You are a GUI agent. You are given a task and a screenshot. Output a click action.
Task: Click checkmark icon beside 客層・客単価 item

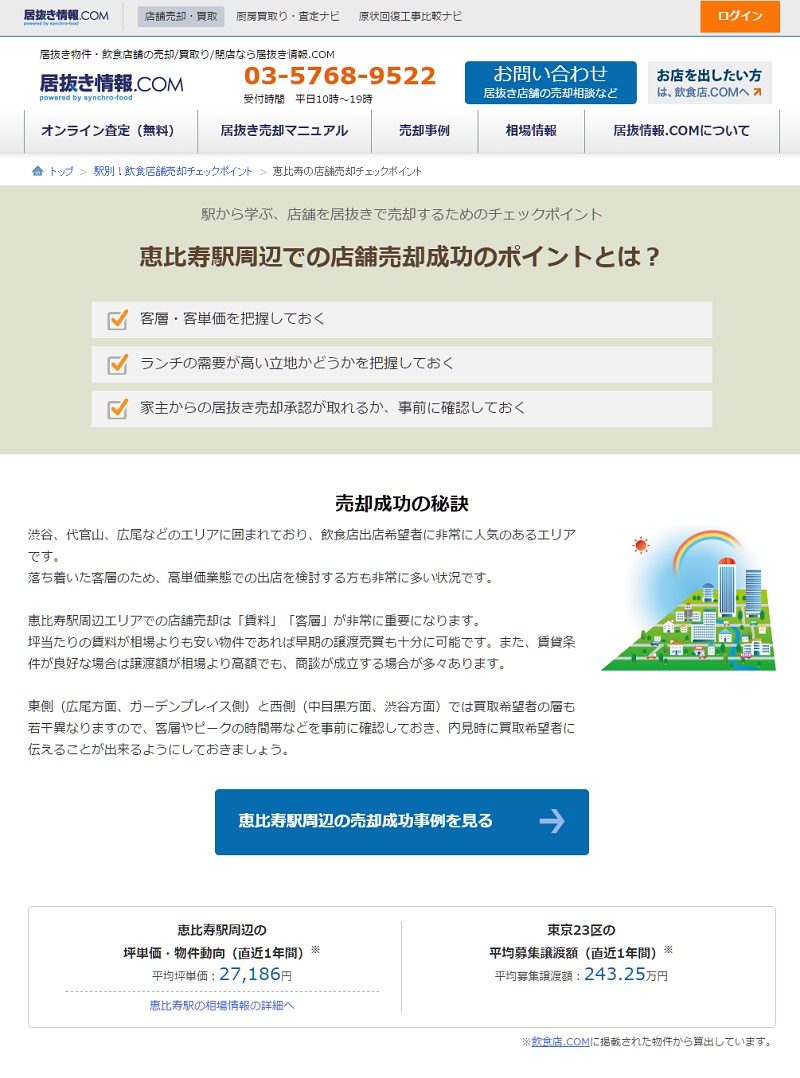point(118,319)
